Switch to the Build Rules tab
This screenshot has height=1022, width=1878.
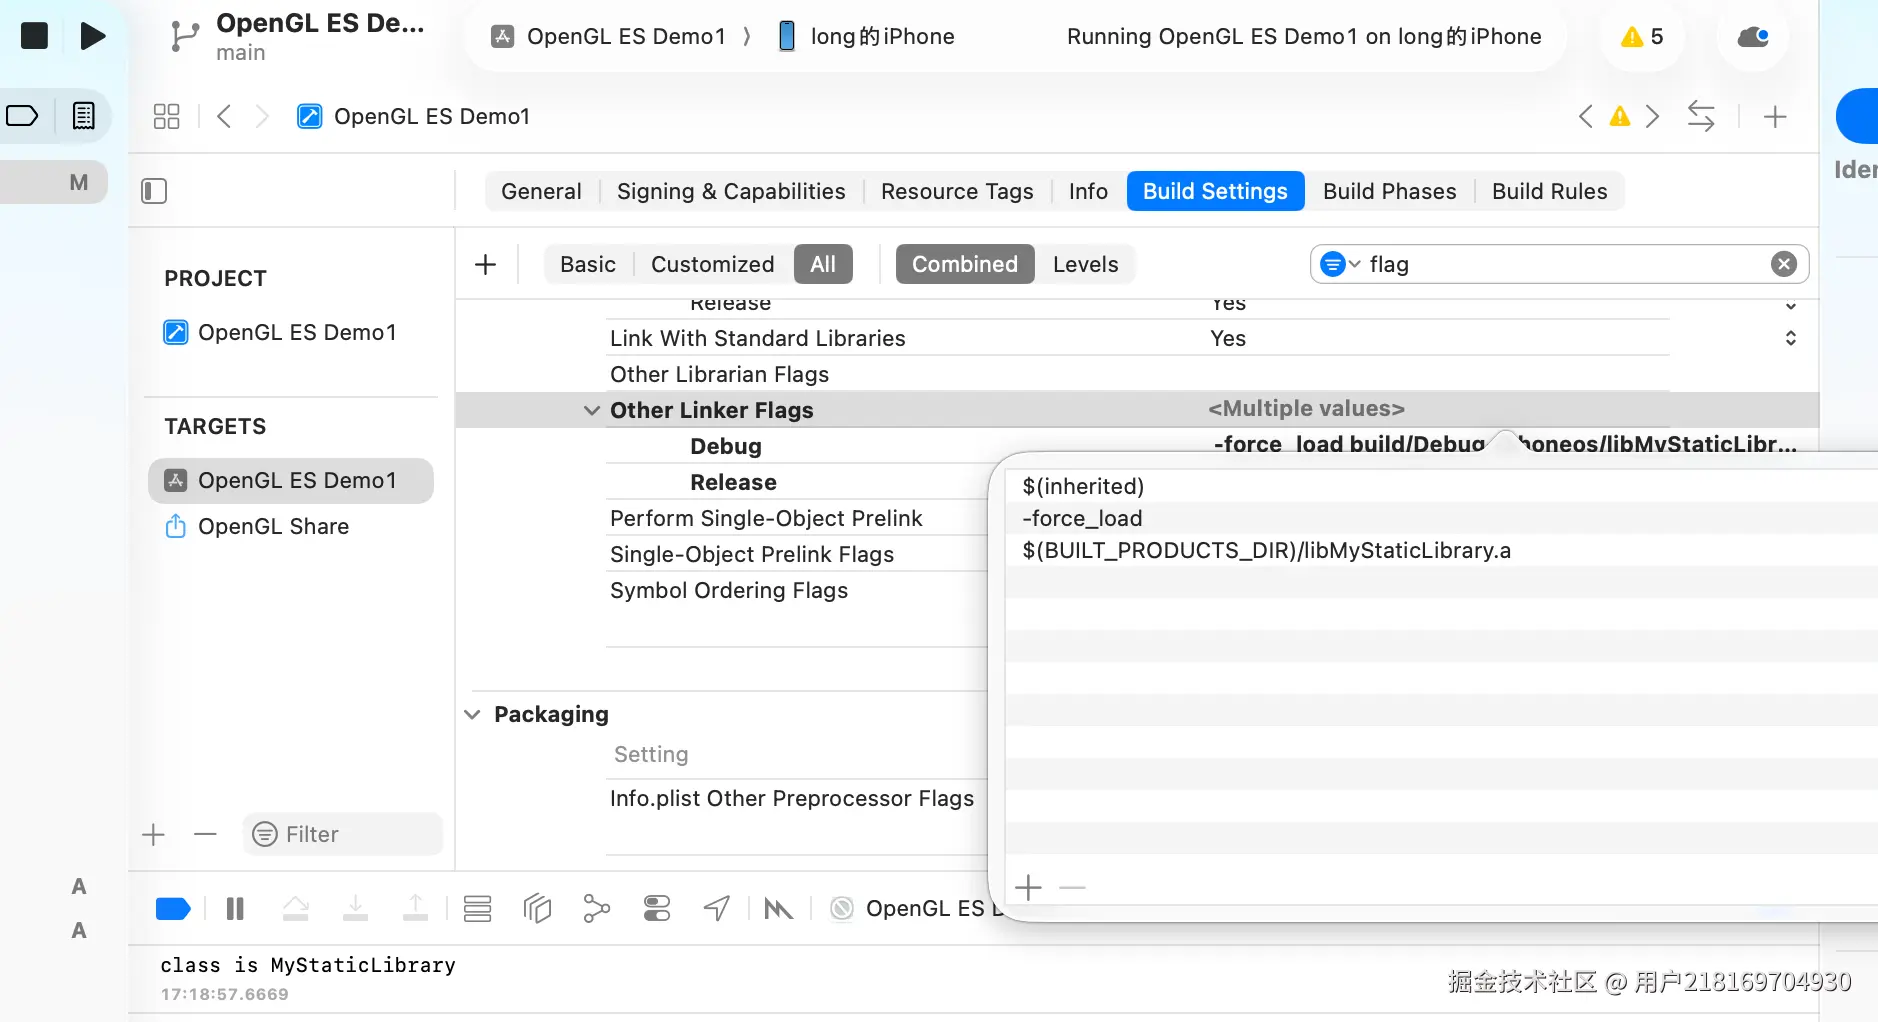click(x=1549, y=191)
